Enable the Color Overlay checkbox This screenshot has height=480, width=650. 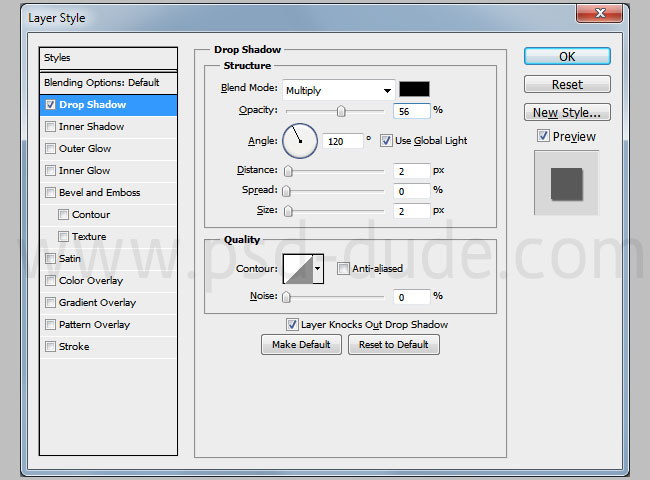[50, 280]
